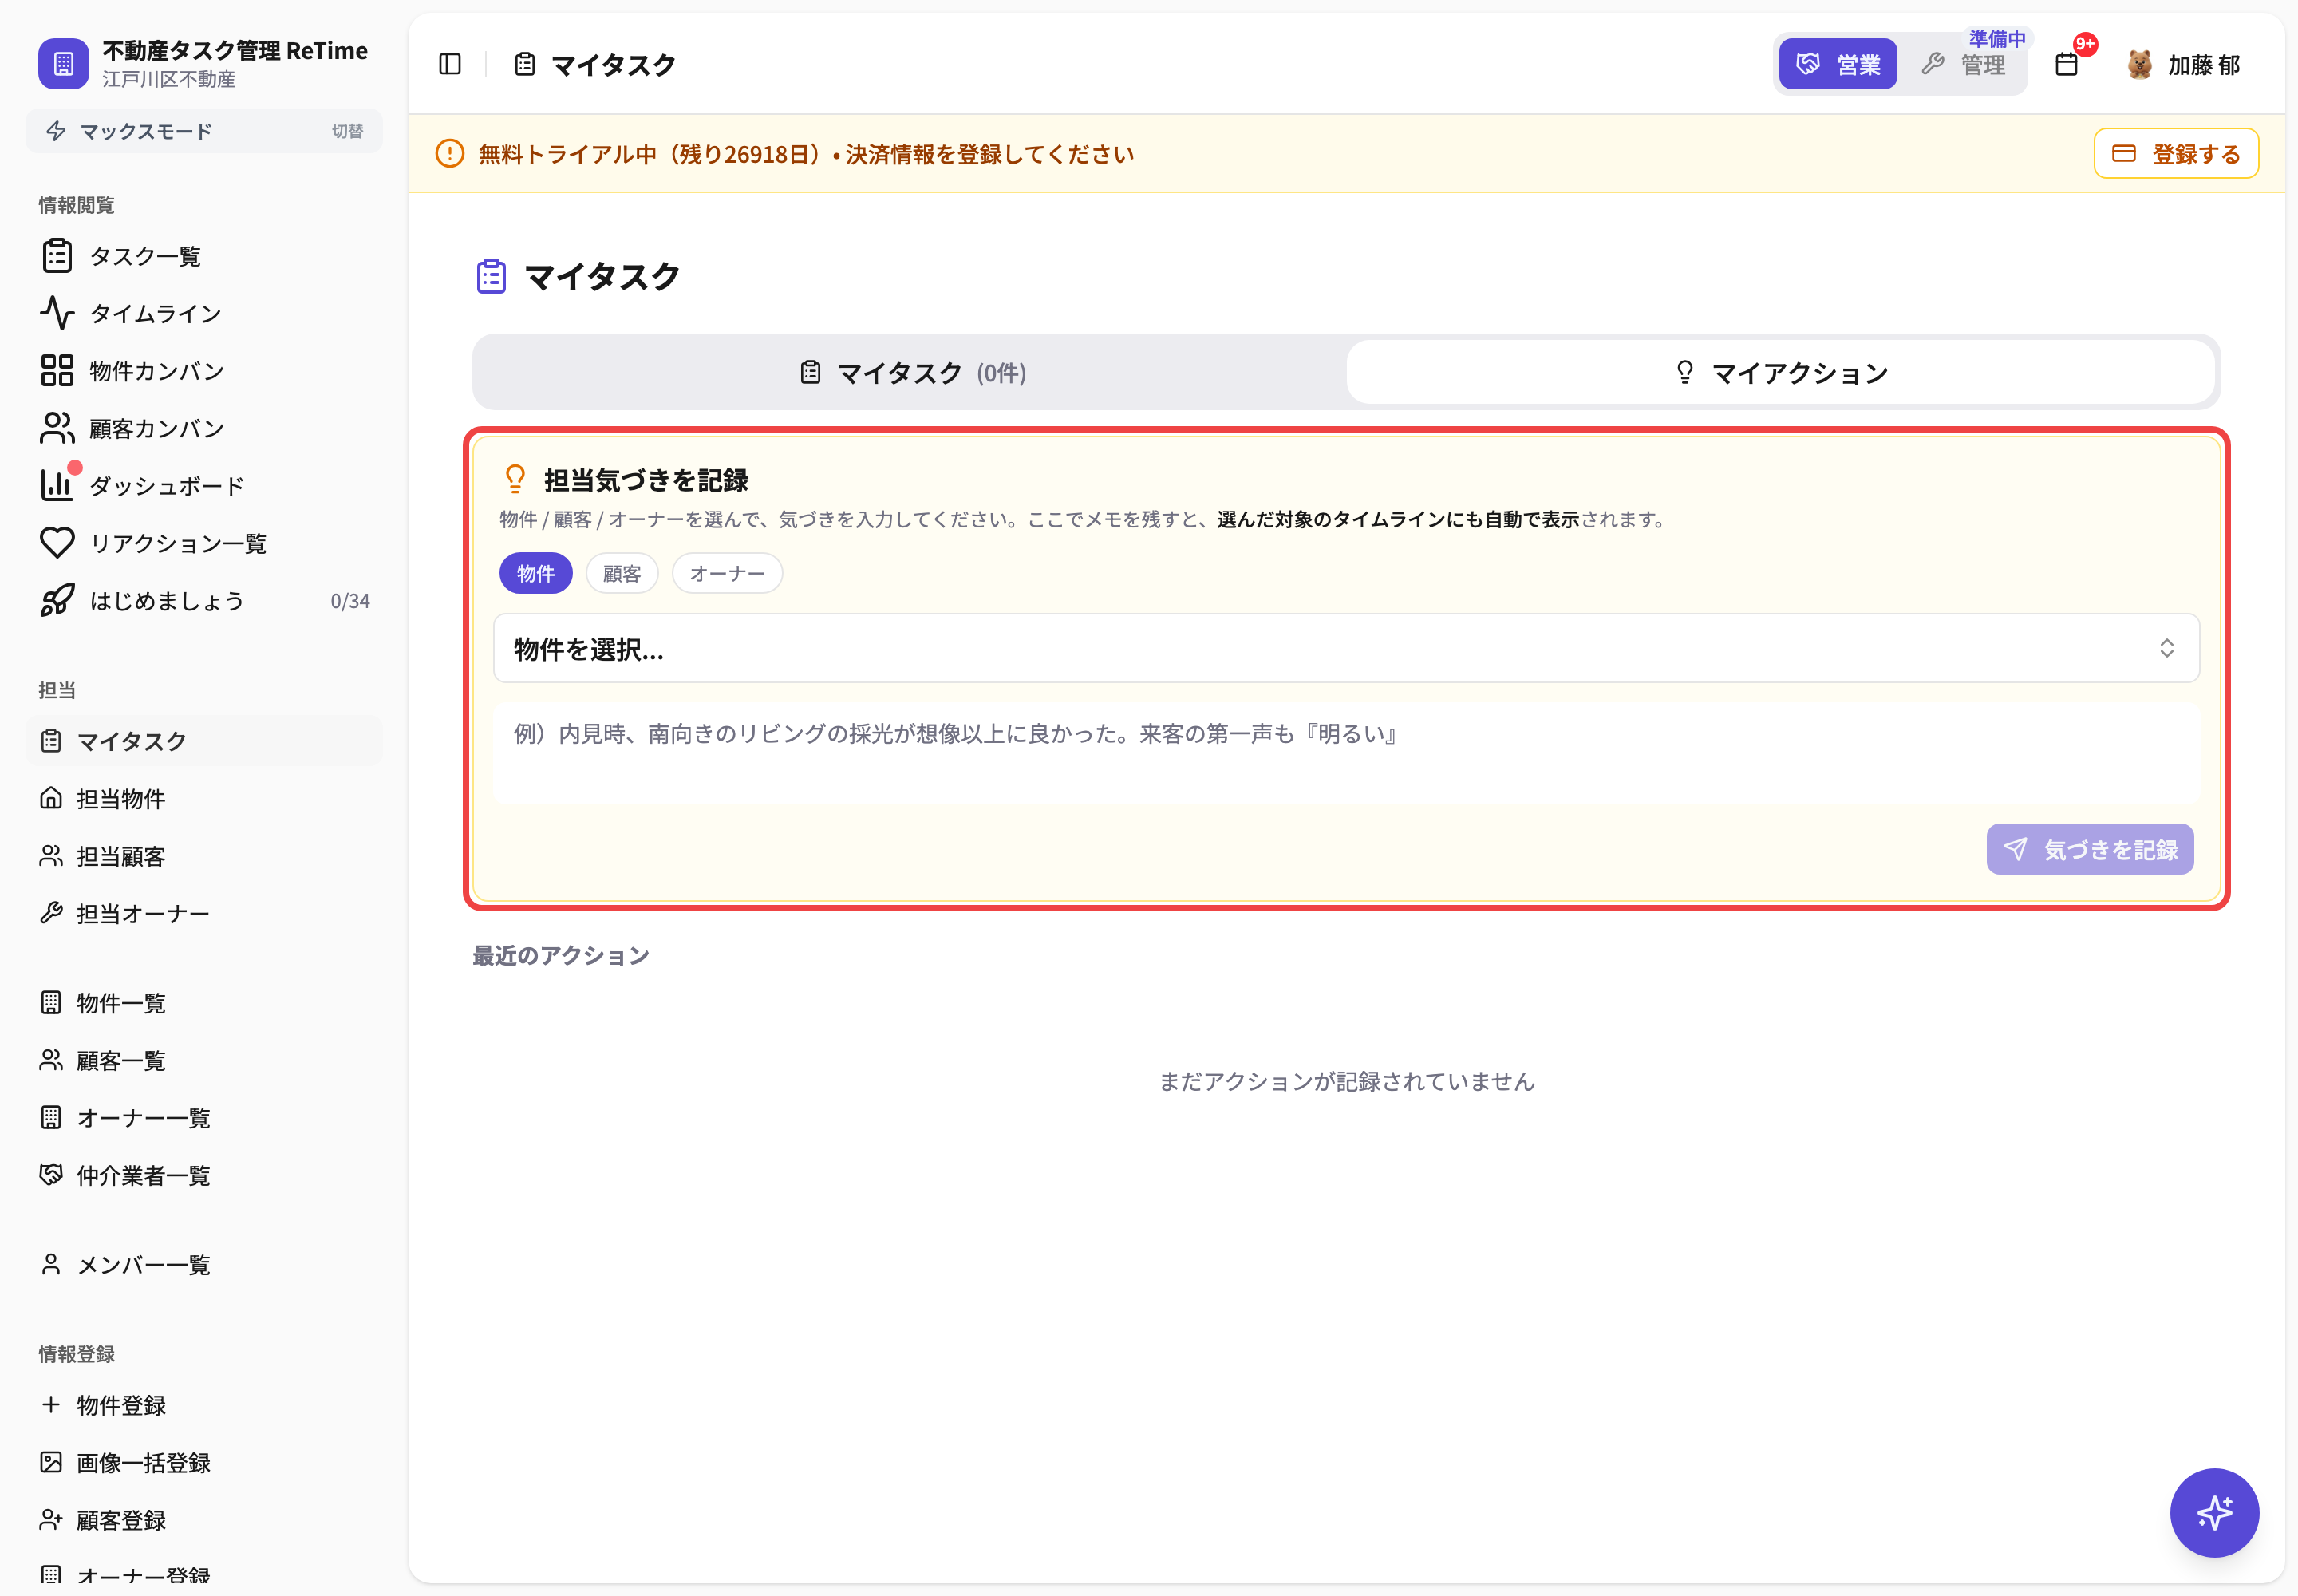Click the 担当気づきを記録 heading
This screenshot has width=2298, height=1596.
pyautogui.click(x=646, y=480)
